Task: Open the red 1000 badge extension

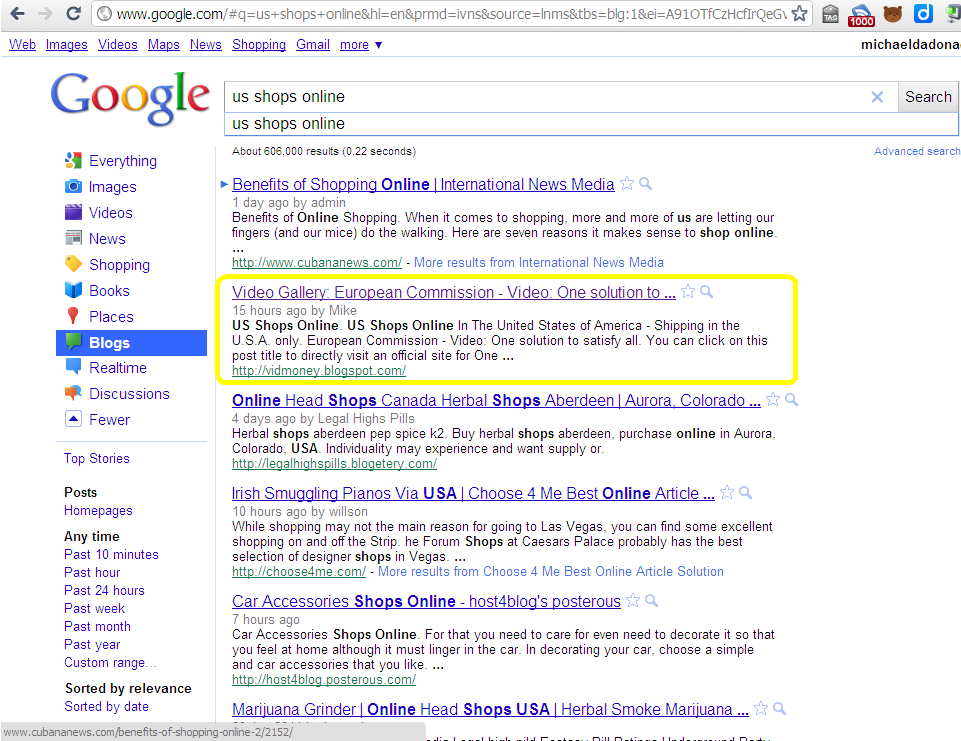Action: coord(861,15)
